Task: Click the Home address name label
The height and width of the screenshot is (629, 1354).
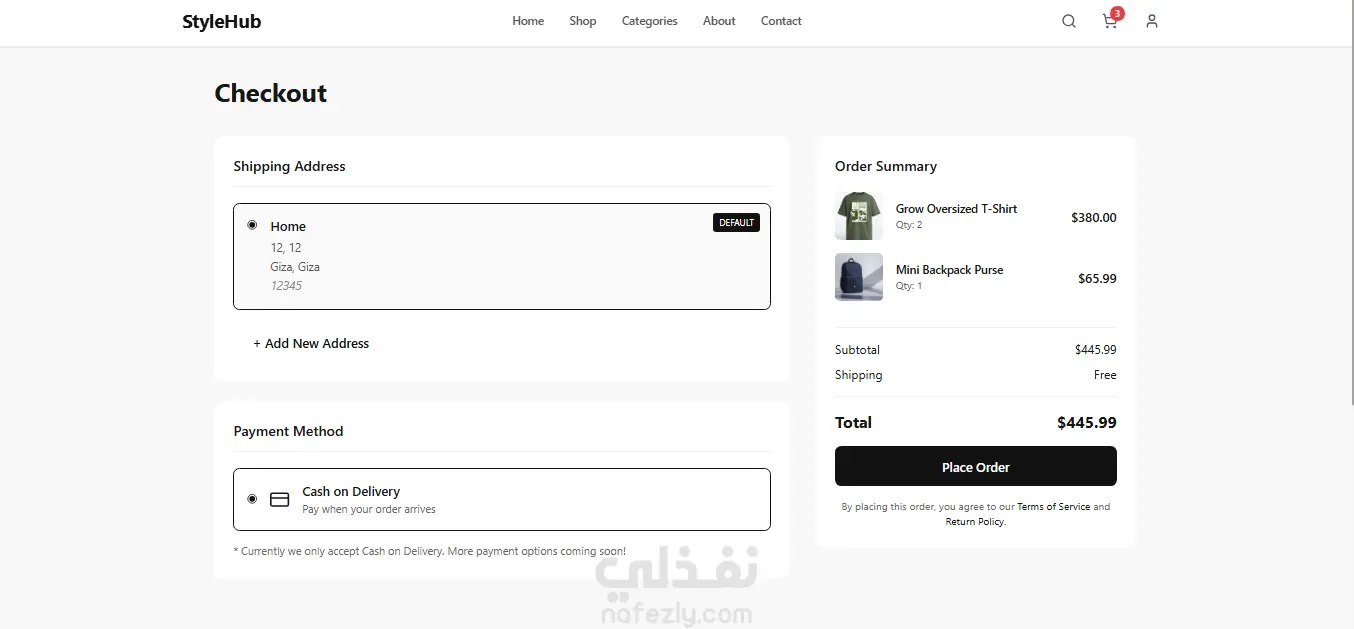Action: pyautogui.click(x=288, y=227)
